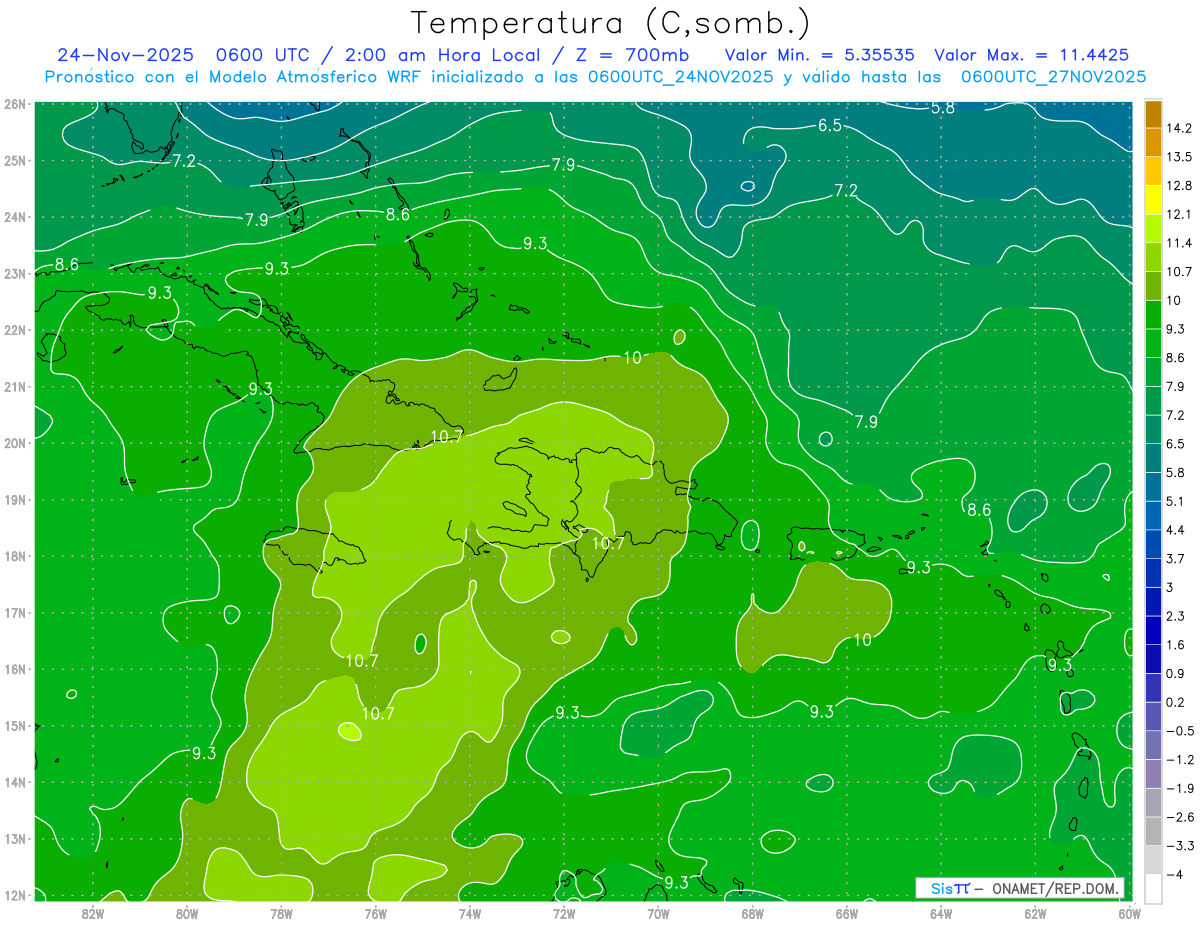Screen dimensions: 1200x927
Task: Click the "23N" latitude axis label
Action: coord(15,273)
